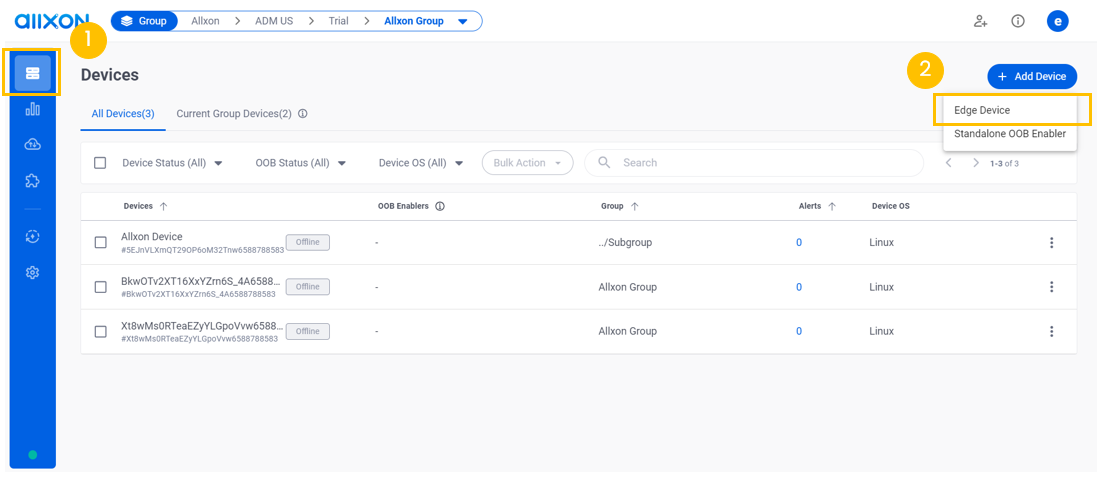This screenshot has height=477, width=1097.
Task: Expand the group breadcrumb dropdown arrow
Action: 462,21
